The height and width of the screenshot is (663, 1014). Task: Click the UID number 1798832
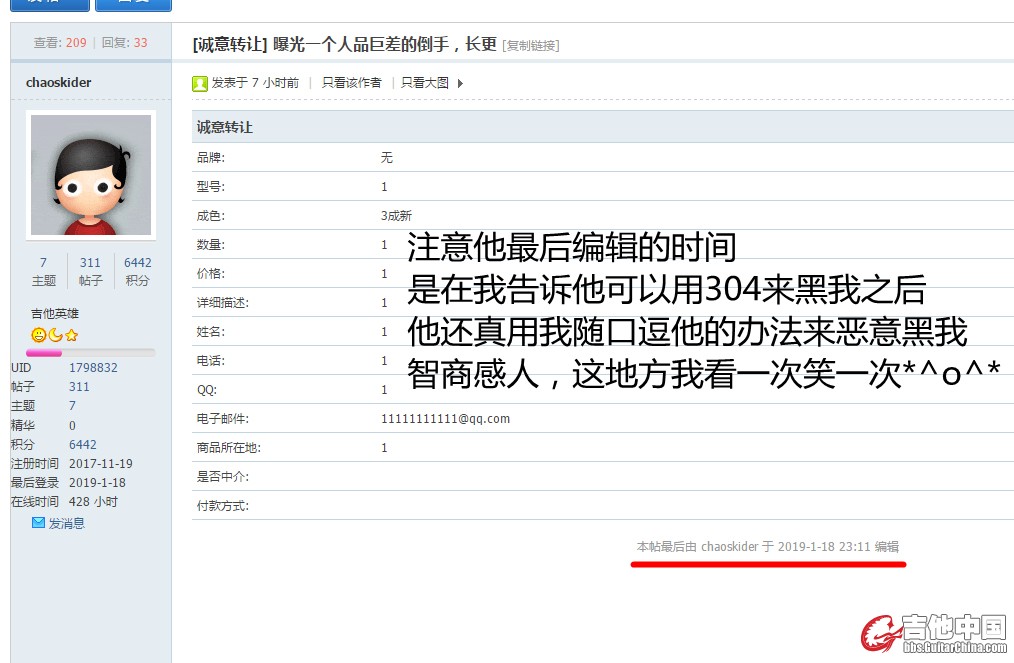(93, 368)
